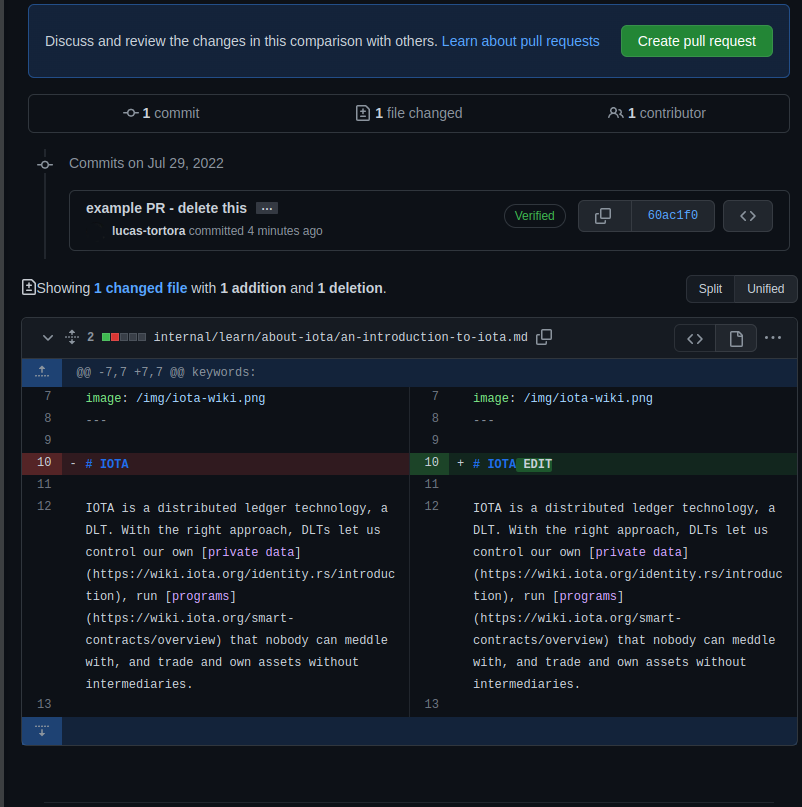802x807 pixels.
Task: Copy the file path icon
Action: (544, 337)
